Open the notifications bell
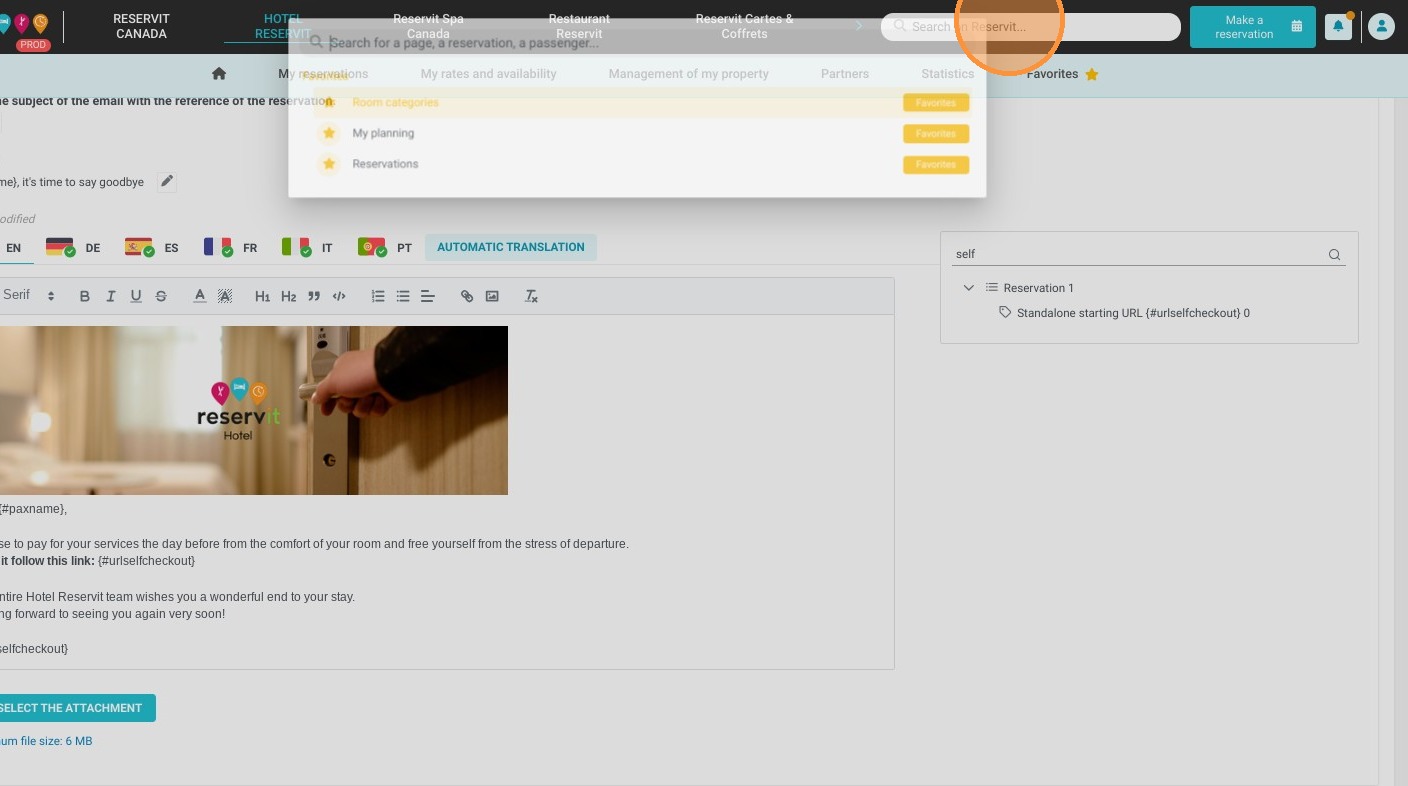Image resolution: width=1408 pixels, height=786 pixels. [1338, 27]
